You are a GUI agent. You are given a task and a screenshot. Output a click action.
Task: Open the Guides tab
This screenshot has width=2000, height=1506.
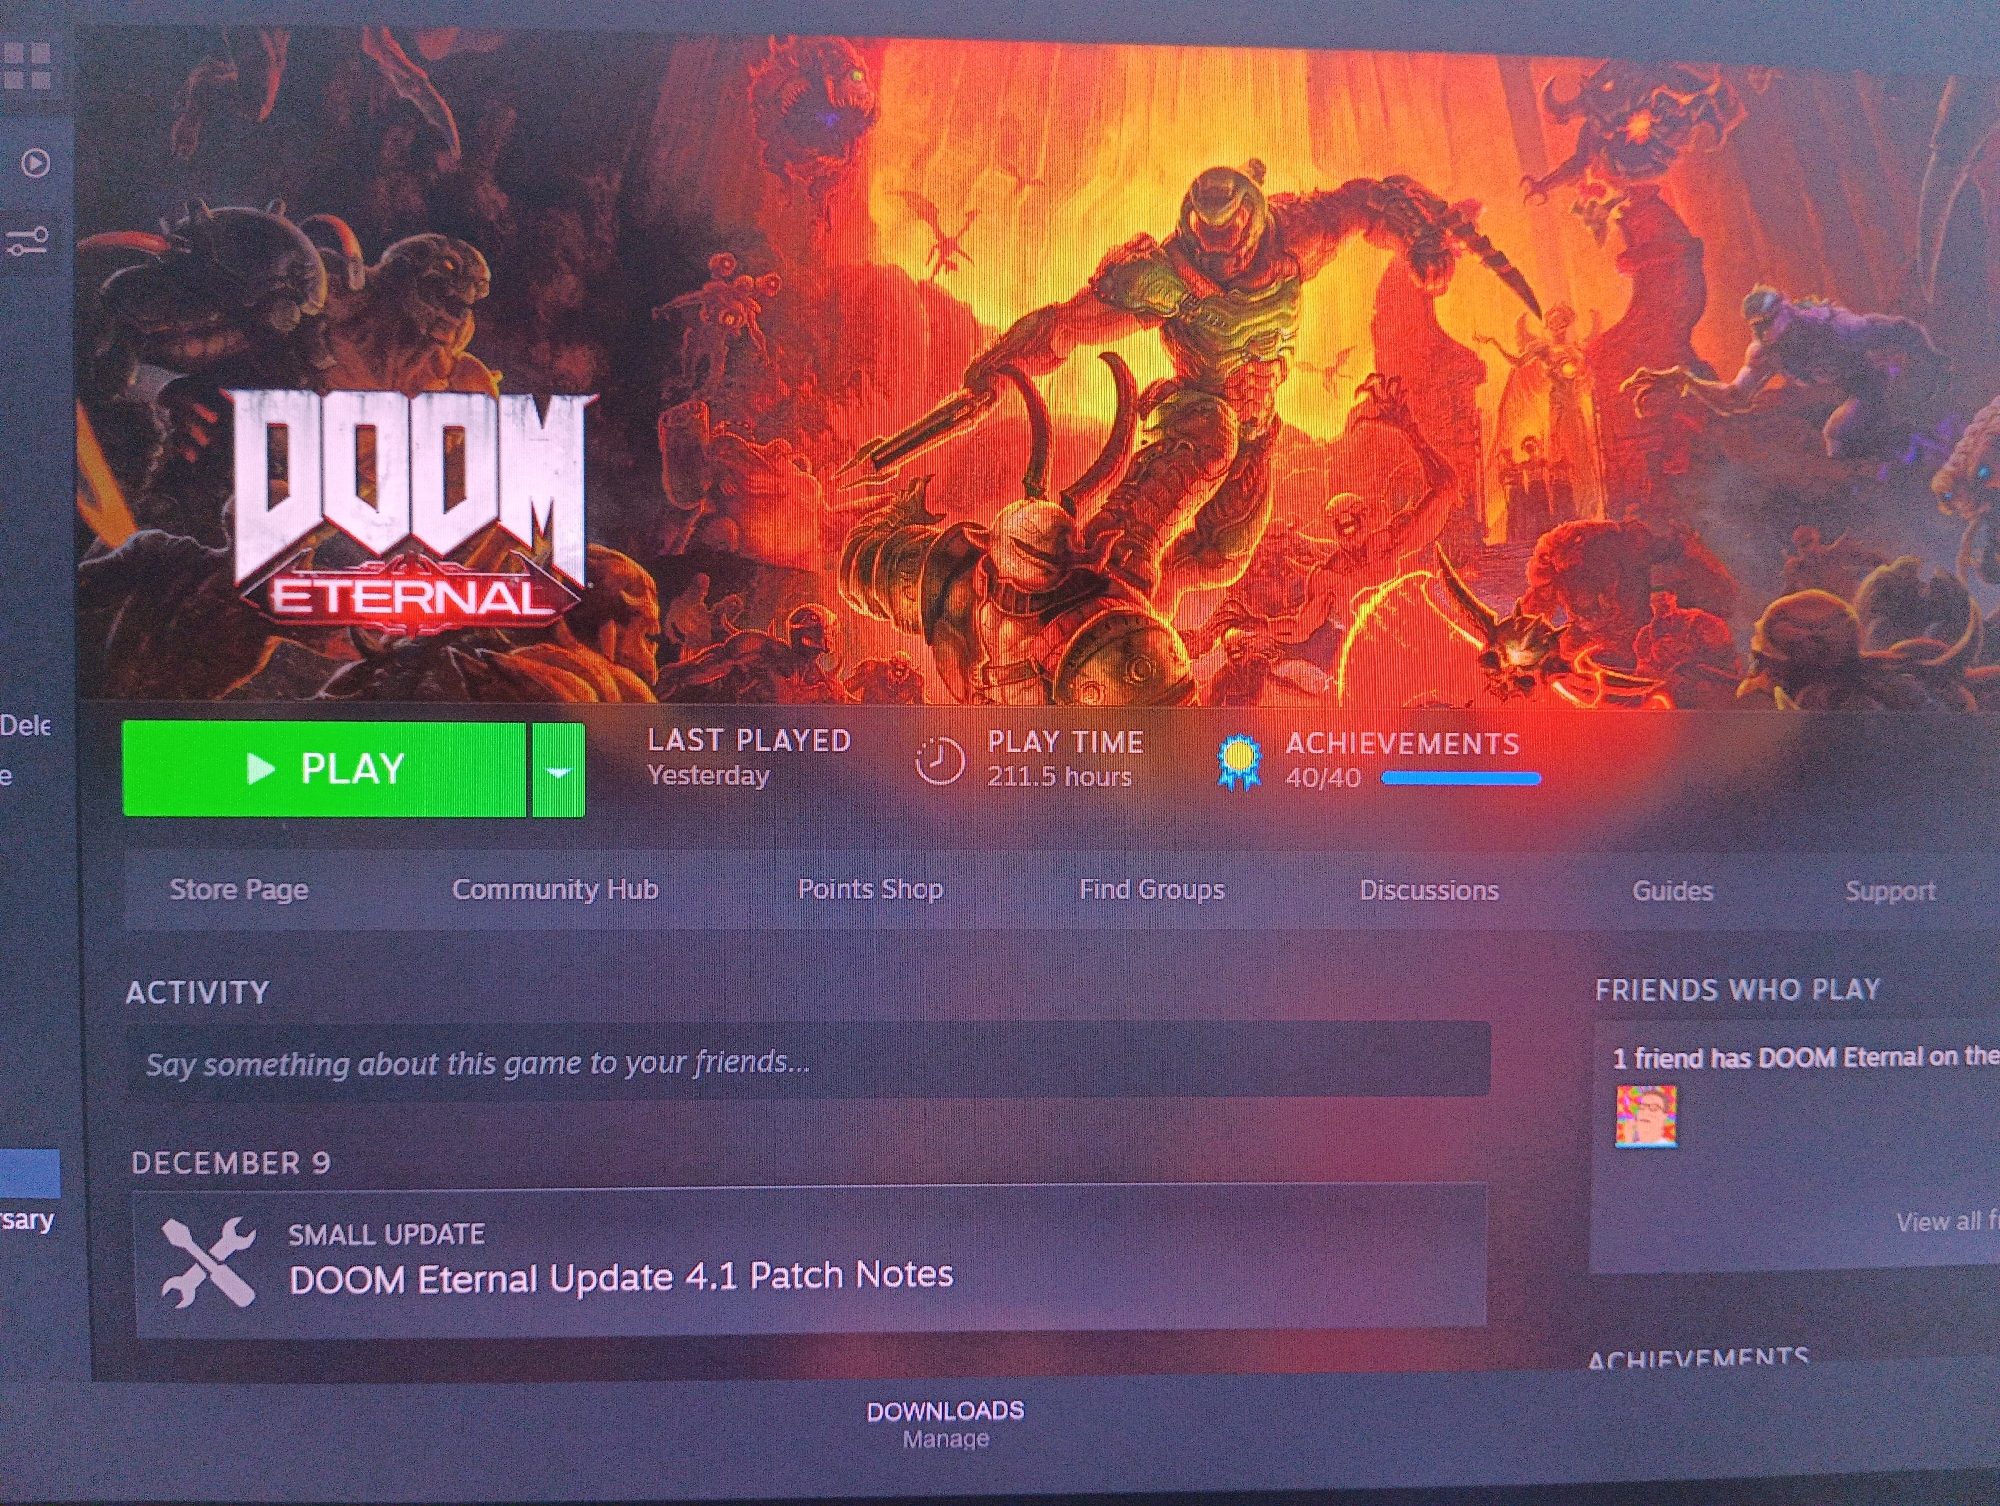(x=1673, y=890)
